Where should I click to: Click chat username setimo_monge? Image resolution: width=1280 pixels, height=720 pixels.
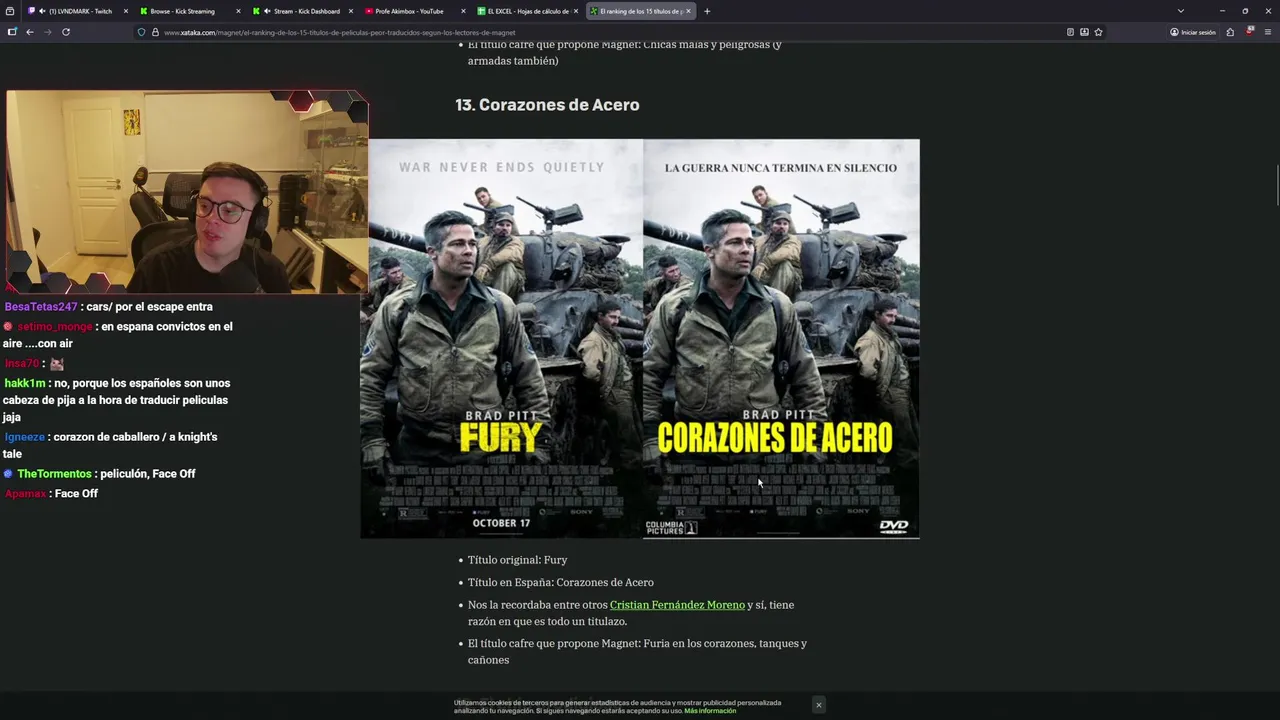coord(54,327)
